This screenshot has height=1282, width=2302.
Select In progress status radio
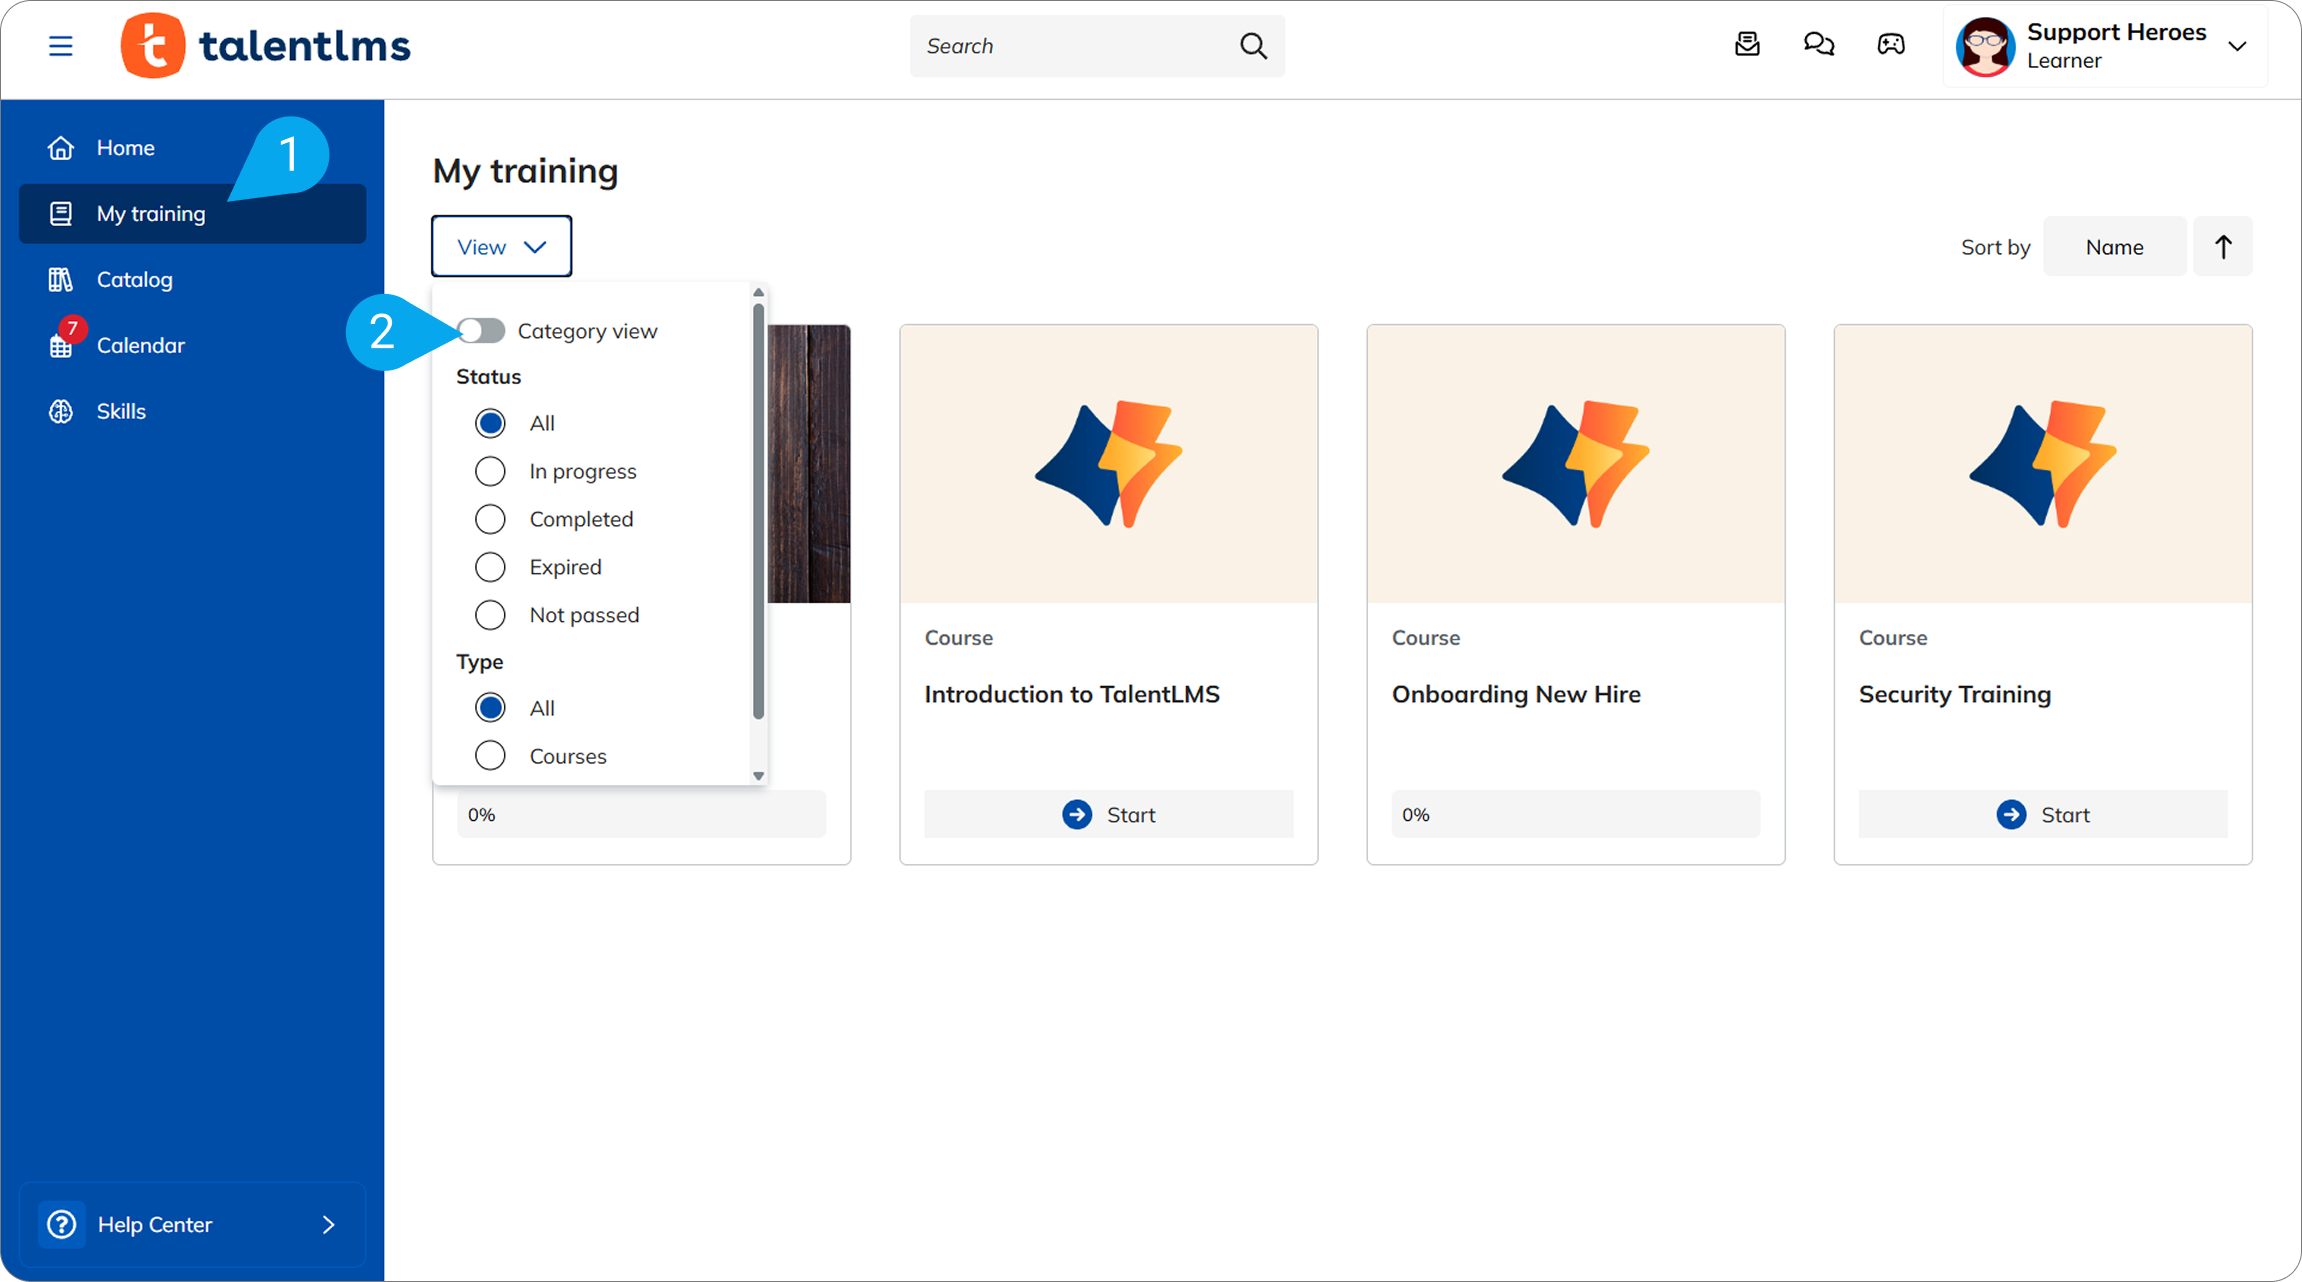pyautogui.click(x=490, y=471)
